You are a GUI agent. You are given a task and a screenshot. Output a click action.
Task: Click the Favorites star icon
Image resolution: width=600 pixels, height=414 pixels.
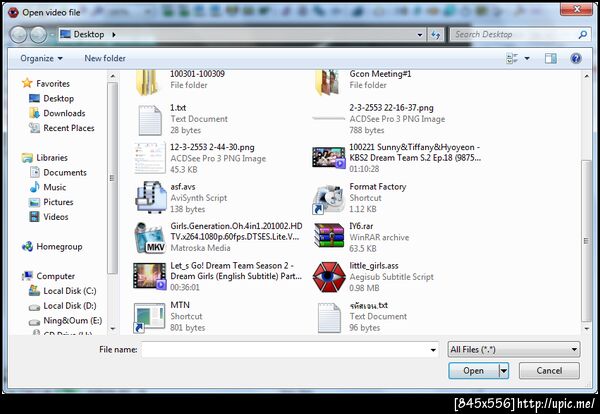click(27, 83)
